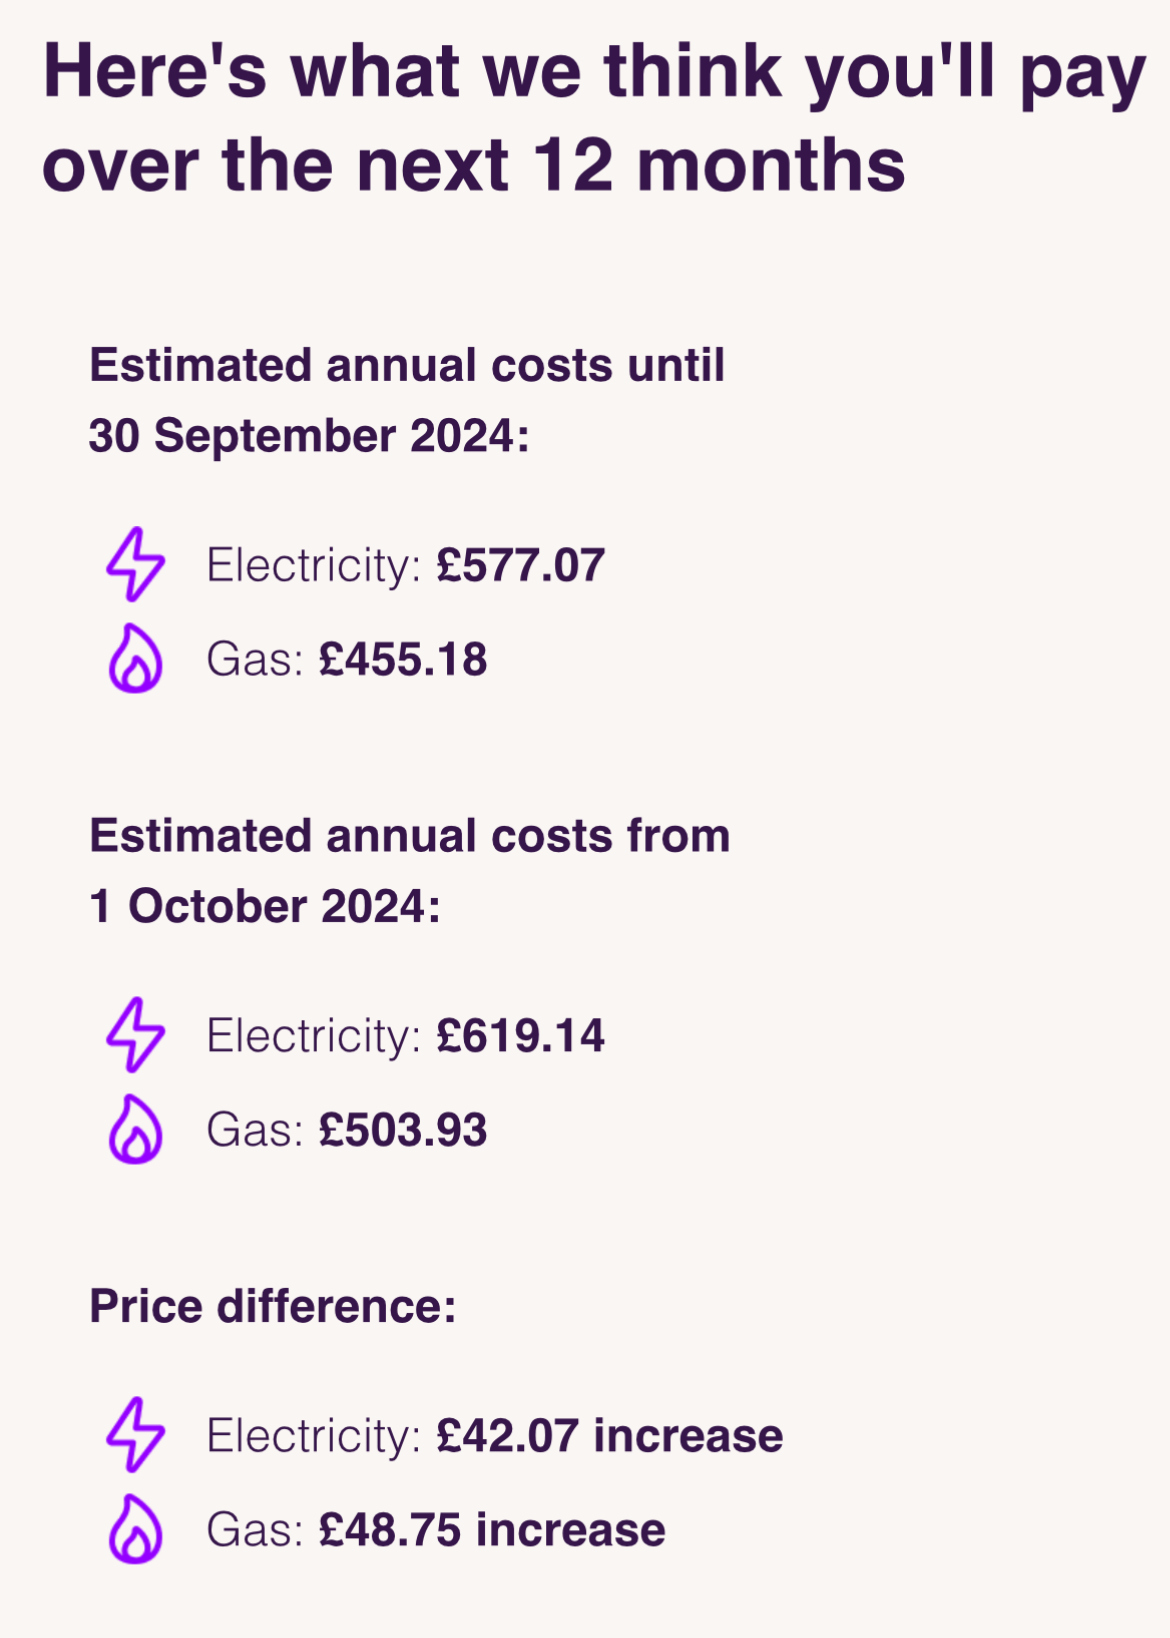This screenshot has height=1638, width=1170.
Task: Select the 'Estimated annual costs from' heading
Action: pyautogui.click(x=410, y=836)
